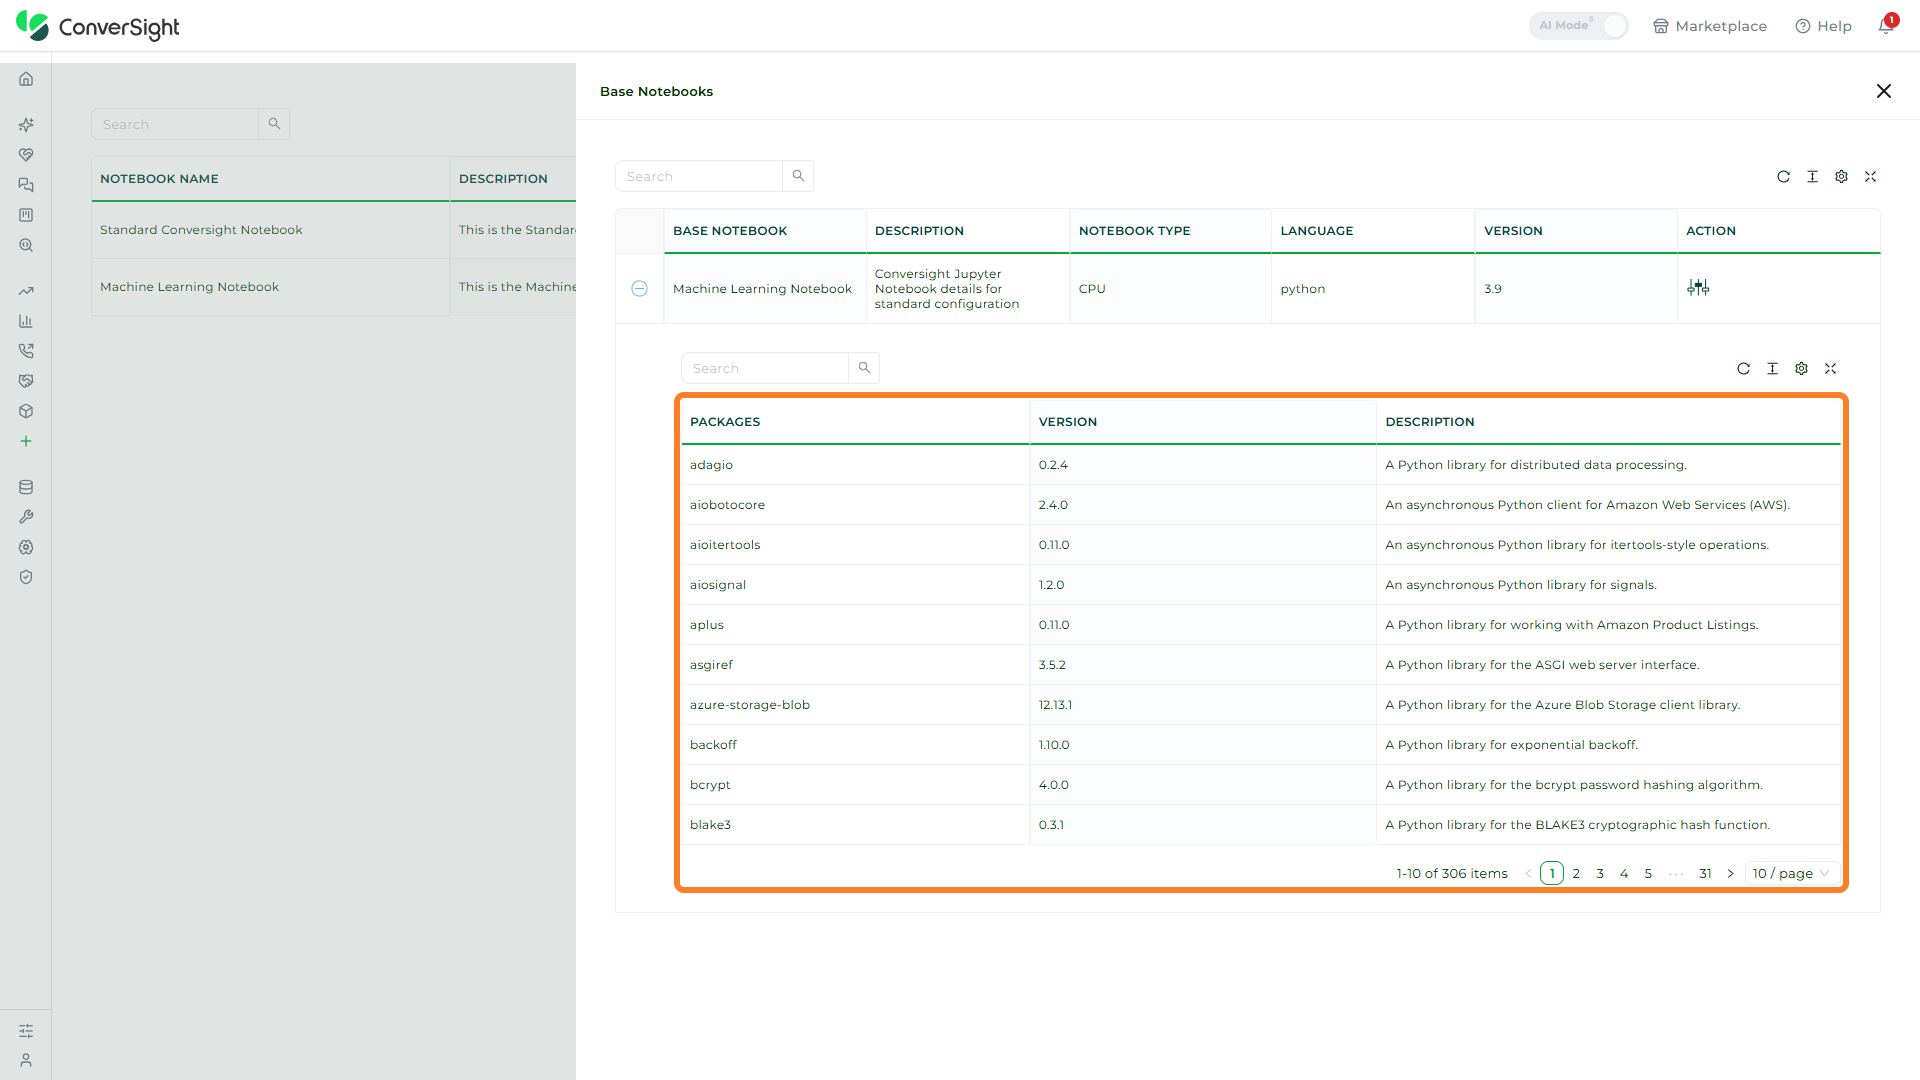The height and width of the screenshot is (1080, 1920).
Task: Open the 10 / page dropdown
Action: [x=1792, y=873]
